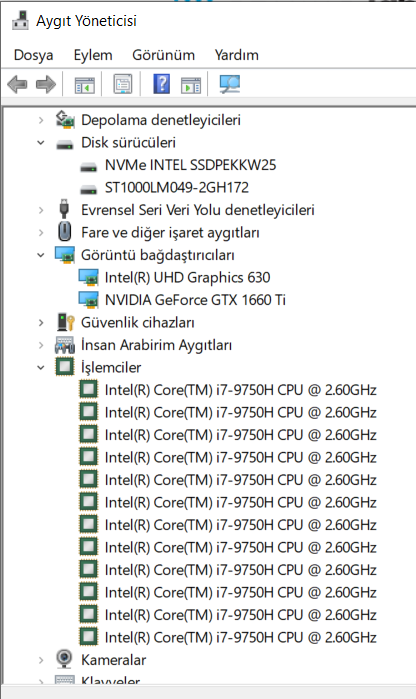Click the Disk sürücüleri drive icon

click(65, 144)
